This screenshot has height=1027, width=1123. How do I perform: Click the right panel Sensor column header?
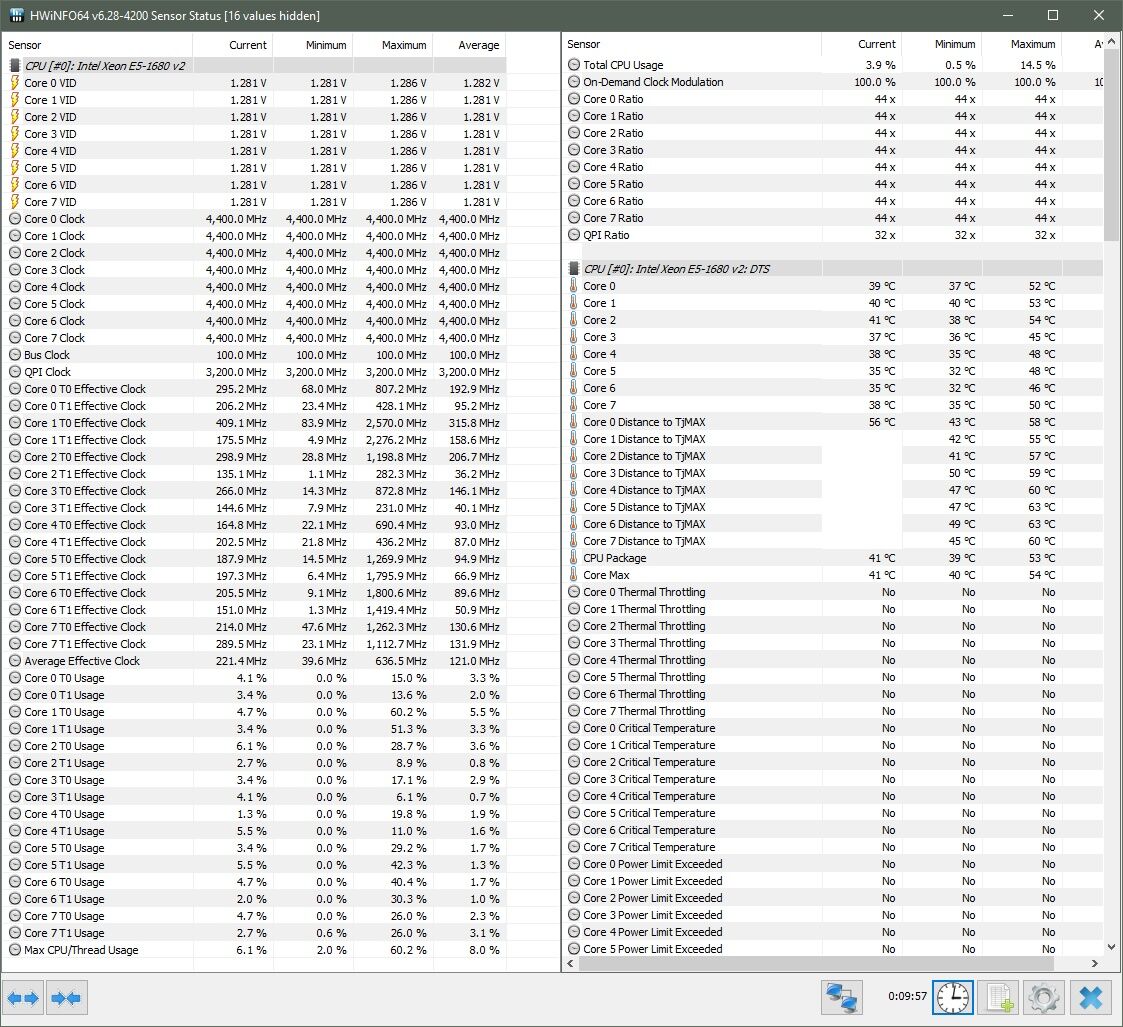tap(692, 44)
